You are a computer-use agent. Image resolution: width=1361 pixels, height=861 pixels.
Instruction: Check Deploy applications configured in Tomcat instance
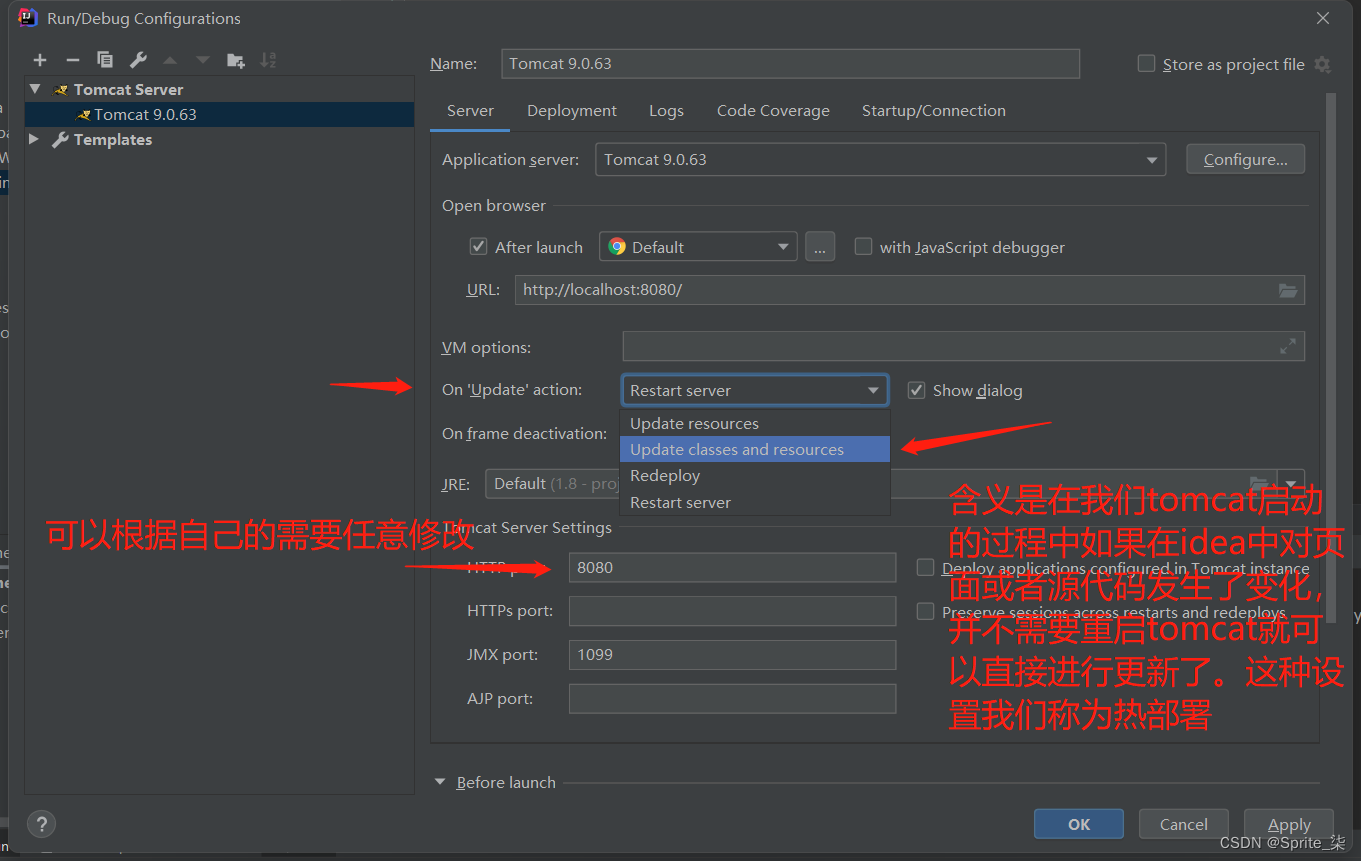point(925,568)
